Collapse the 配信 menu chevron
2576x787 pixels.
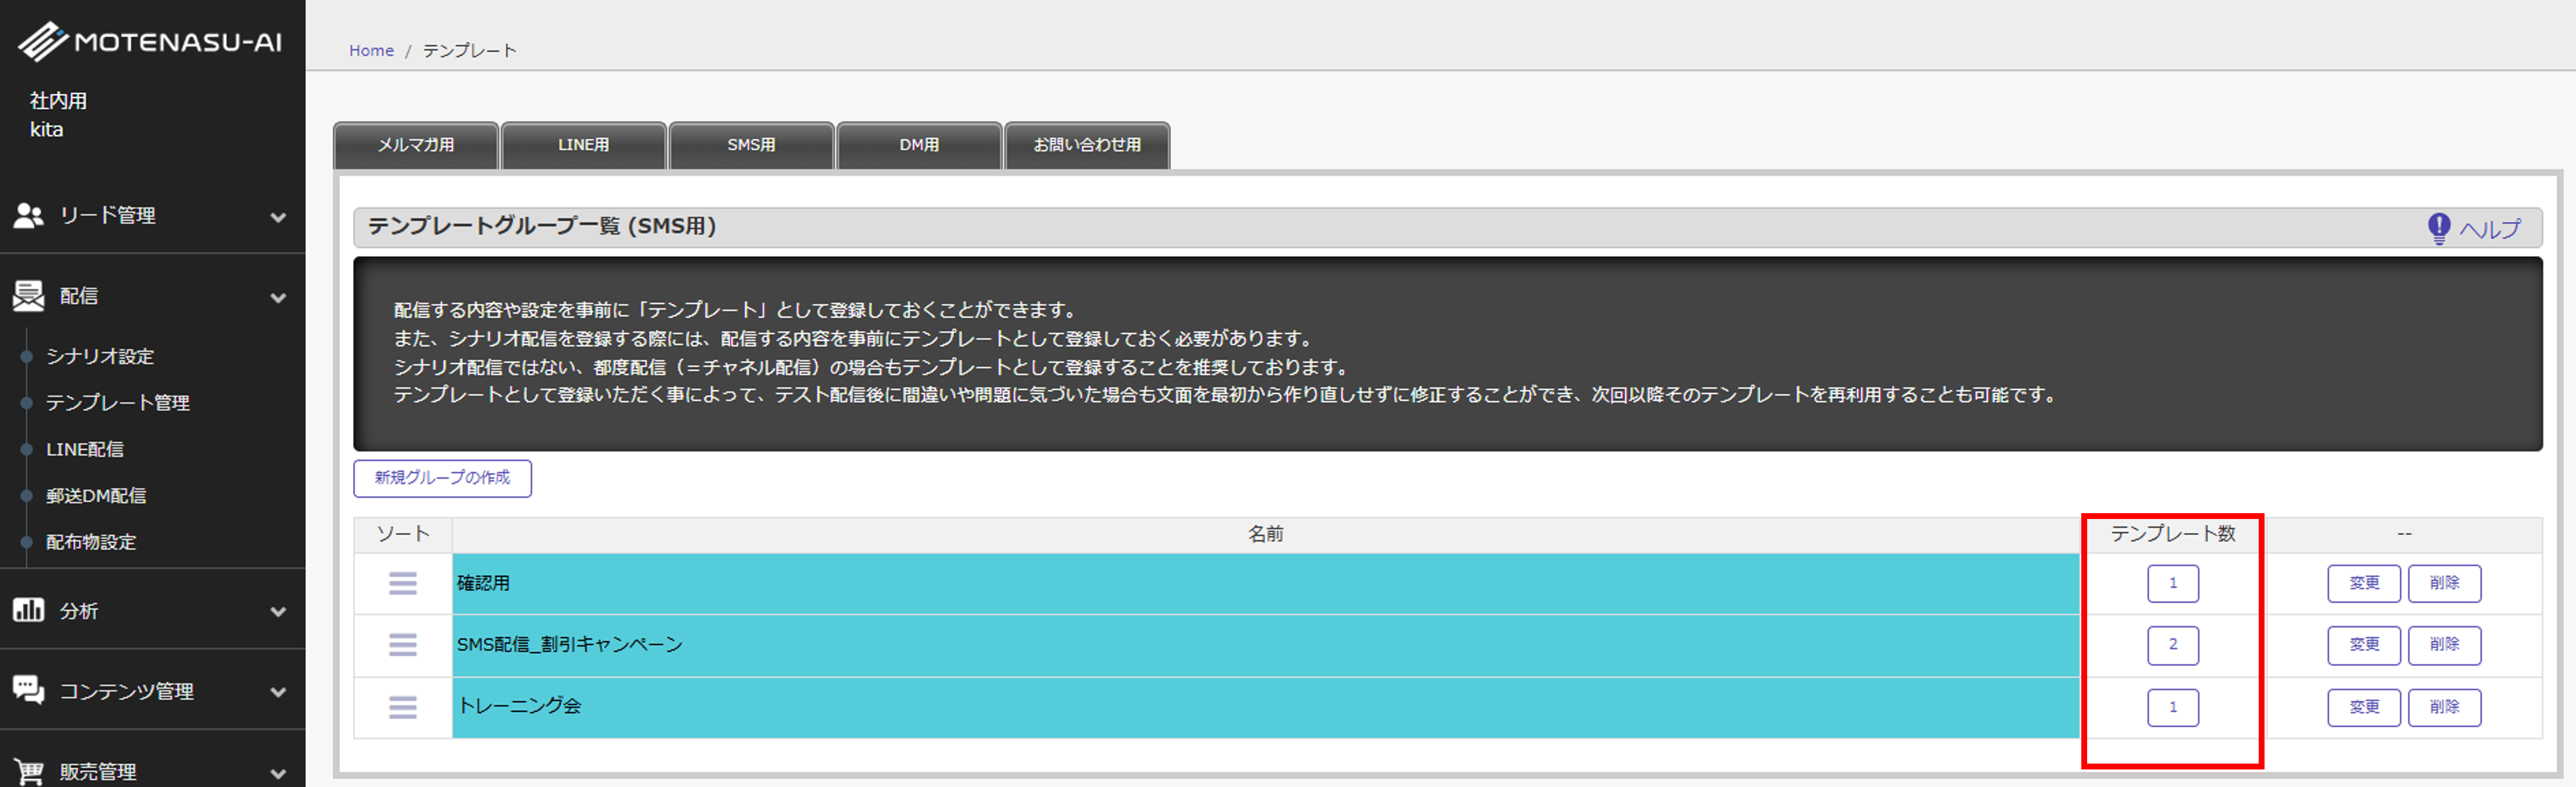(x=278, y=298)
